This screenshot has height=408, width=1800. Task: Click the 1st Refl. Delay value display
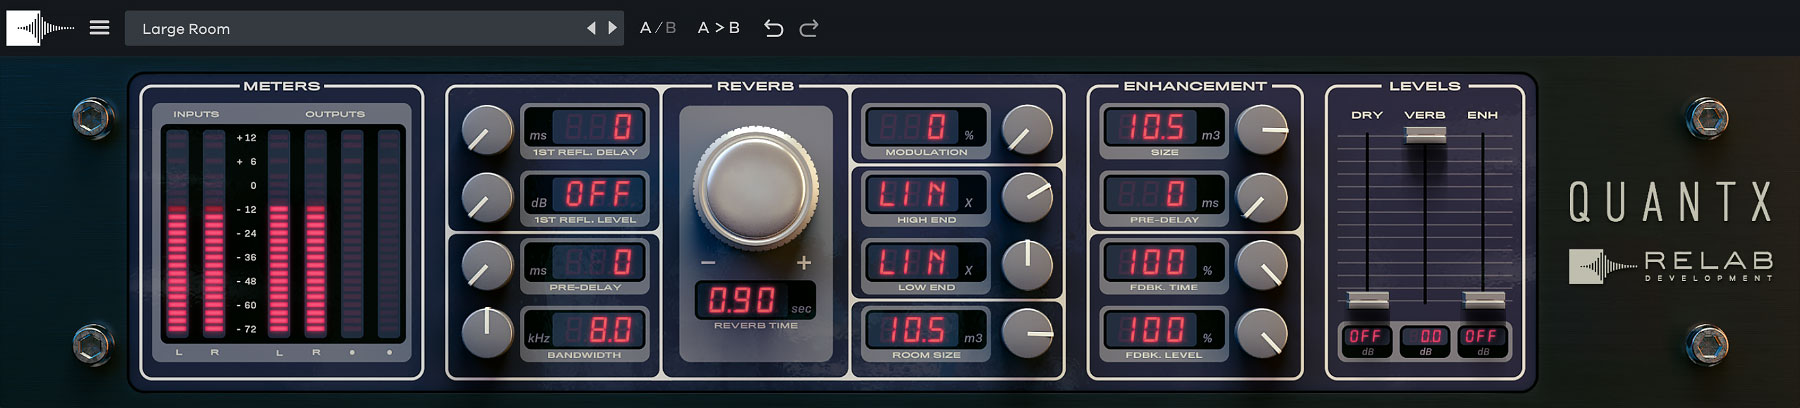(585, 127)
